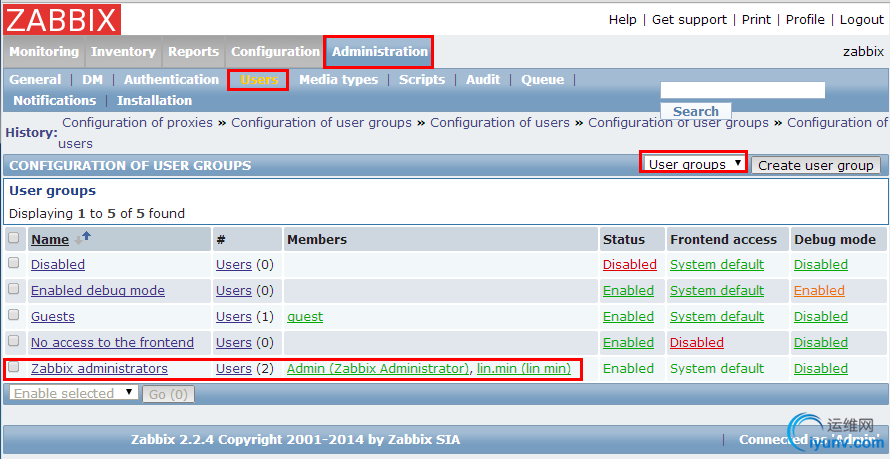Open the Profile link
The height and width of the screenshot is (459, 890).
tap(805, 20)
